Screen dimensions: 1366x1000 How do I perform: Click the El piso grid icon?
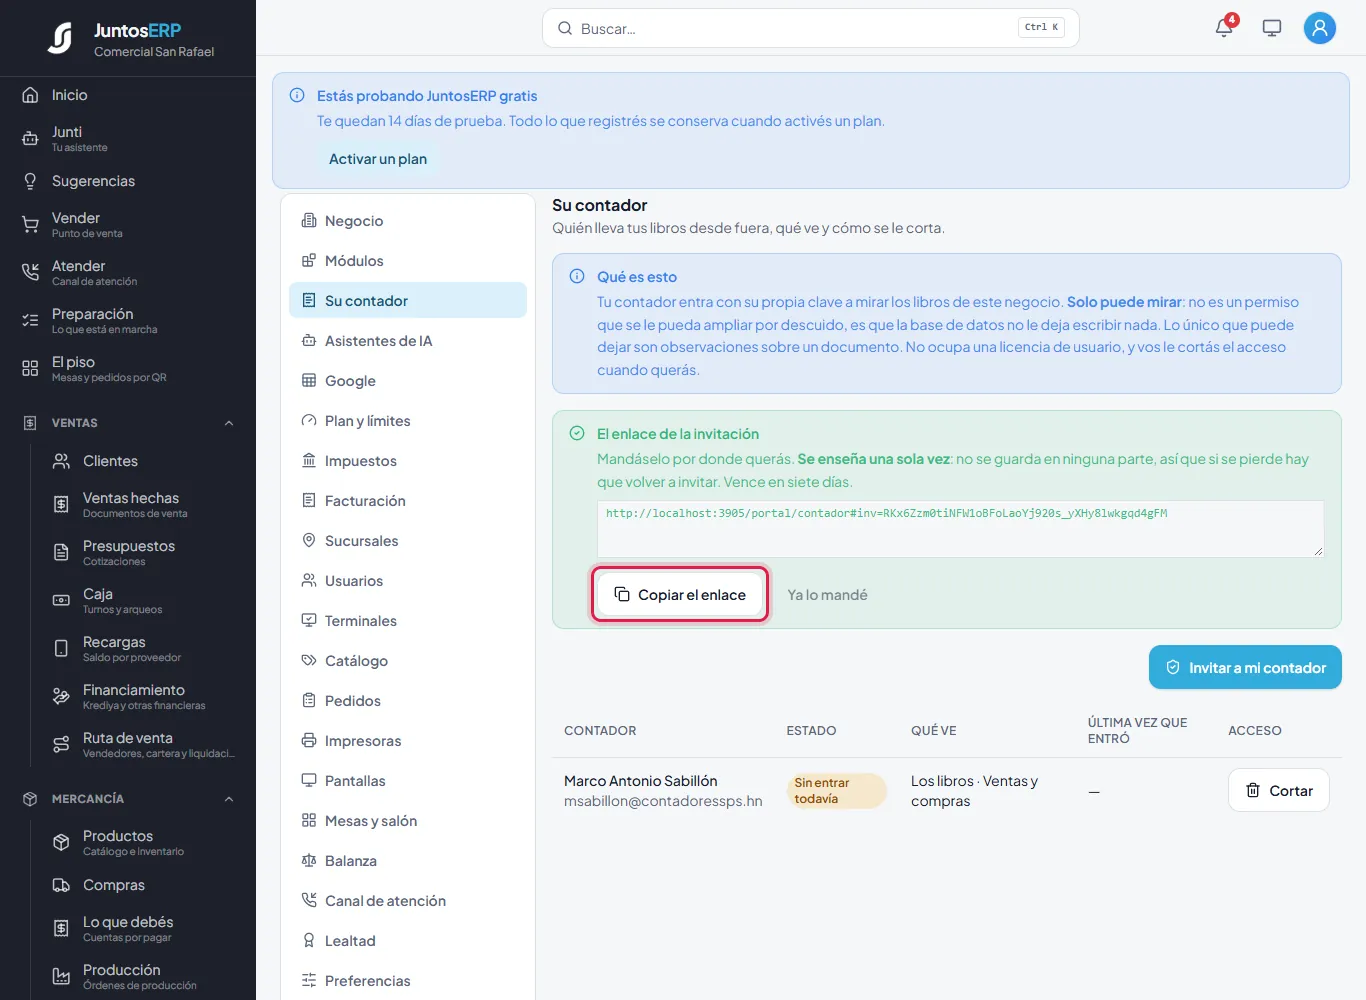(30, 369)
